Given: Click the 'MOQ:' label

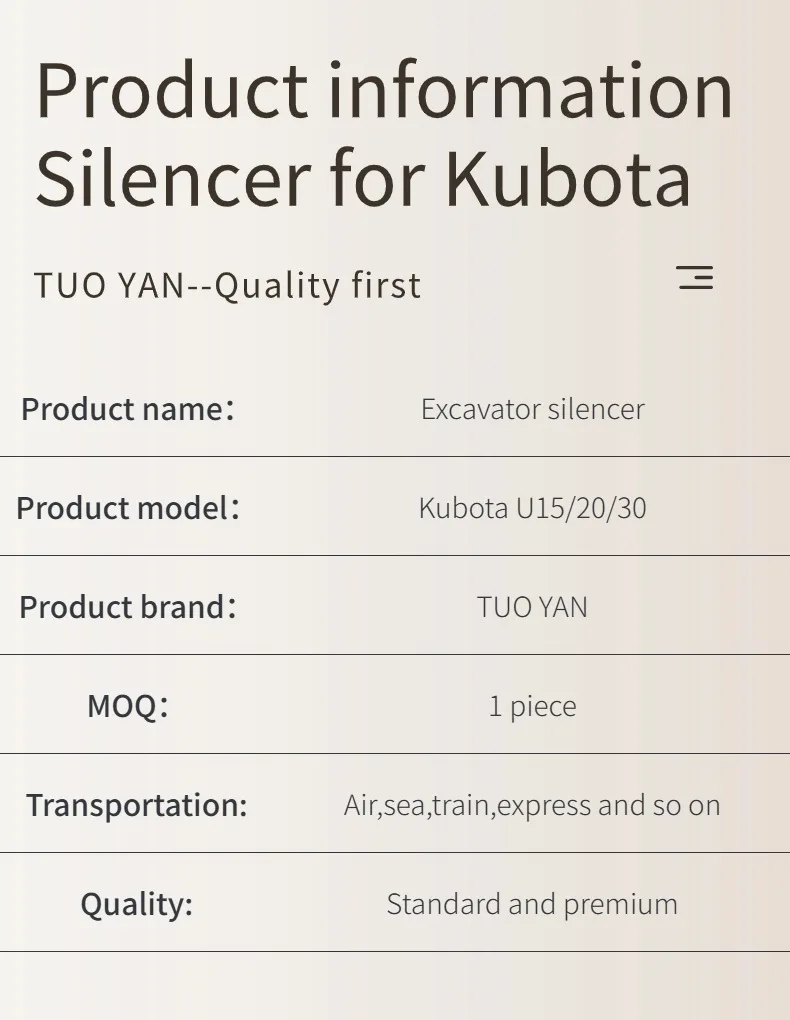Looking at the screenshot, I should [127, 706].
